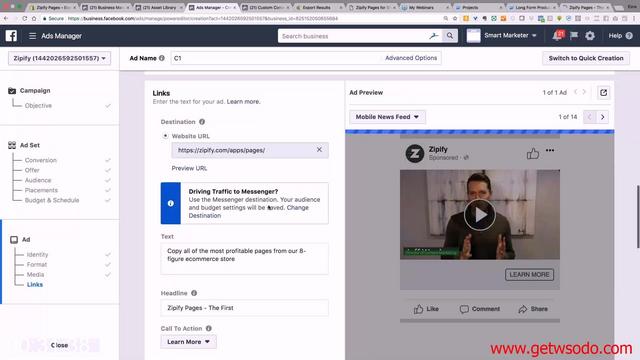Switch to the Asset Library browser tab

159,7
